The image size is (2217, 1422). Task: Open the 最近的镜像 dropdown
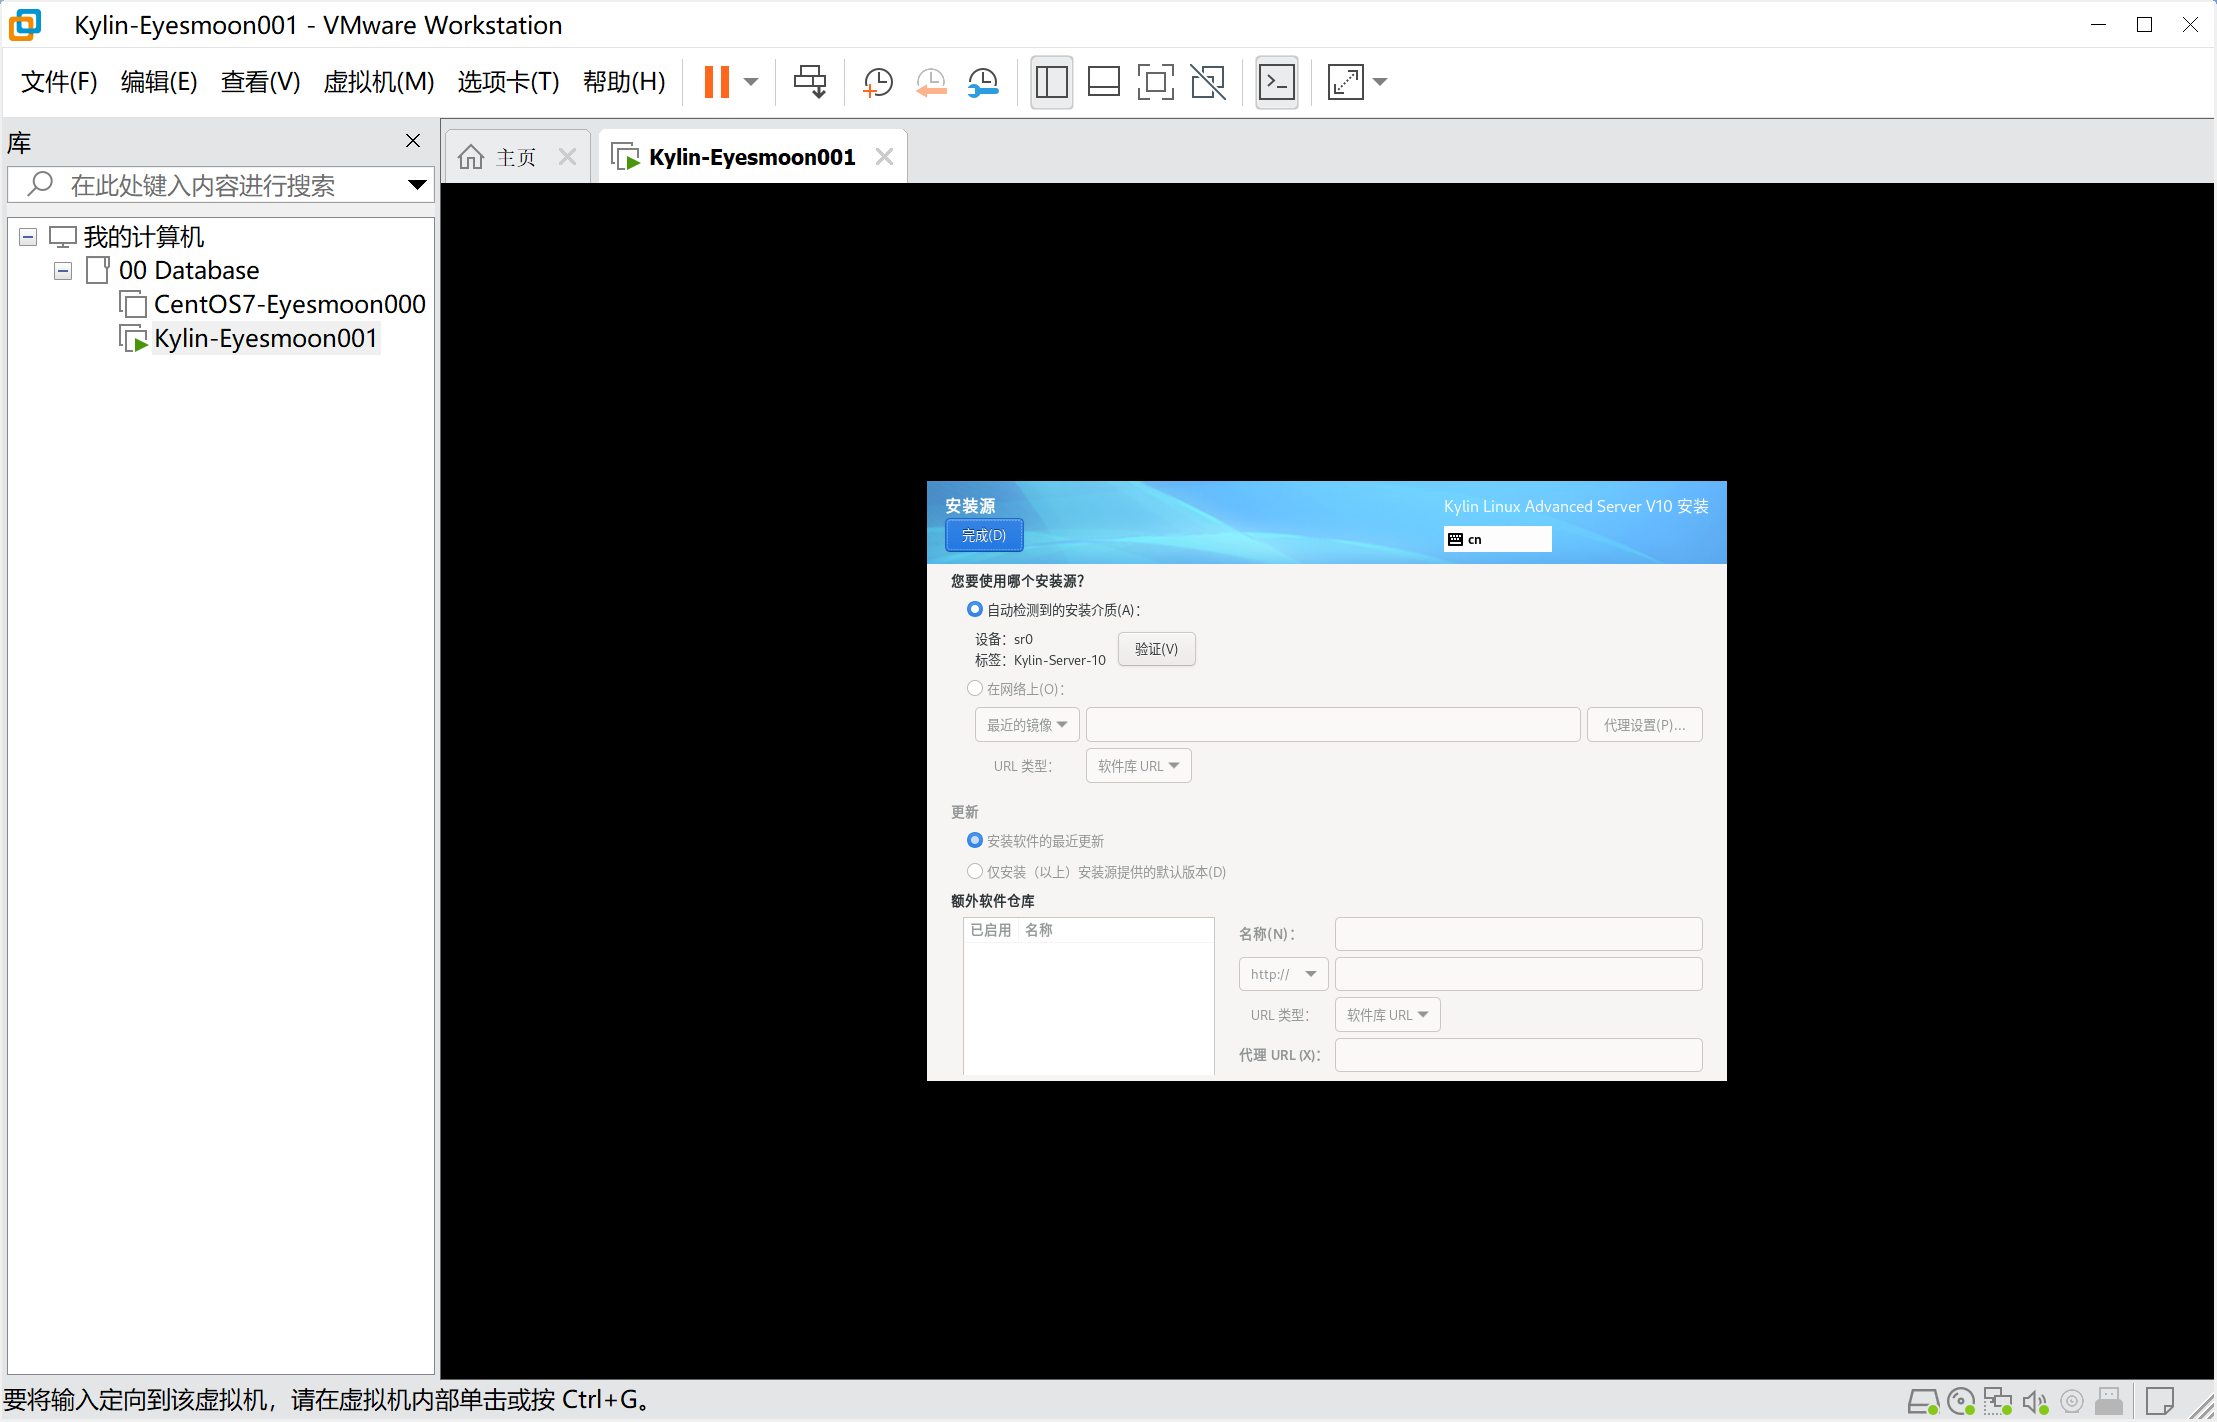(x=1027, y=725)
